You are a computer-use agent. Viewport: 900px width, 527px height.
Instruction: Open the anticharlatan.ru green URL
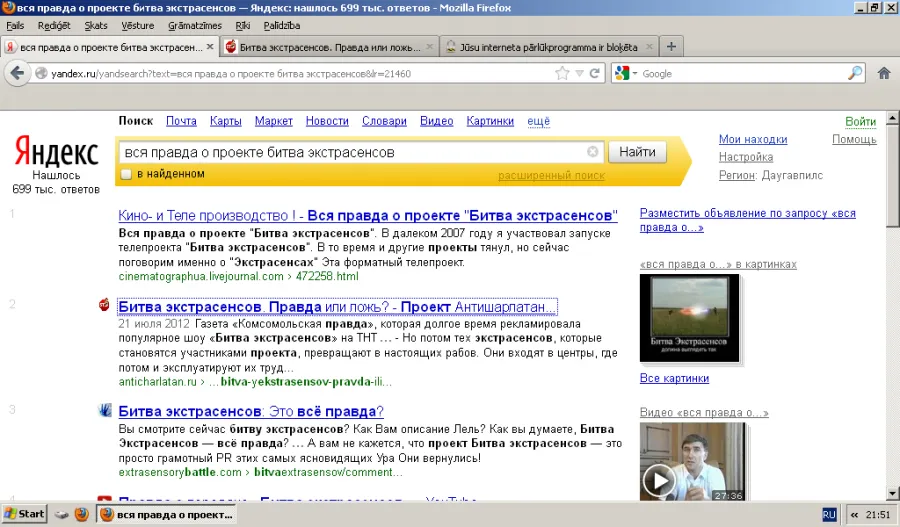(255, 382)
